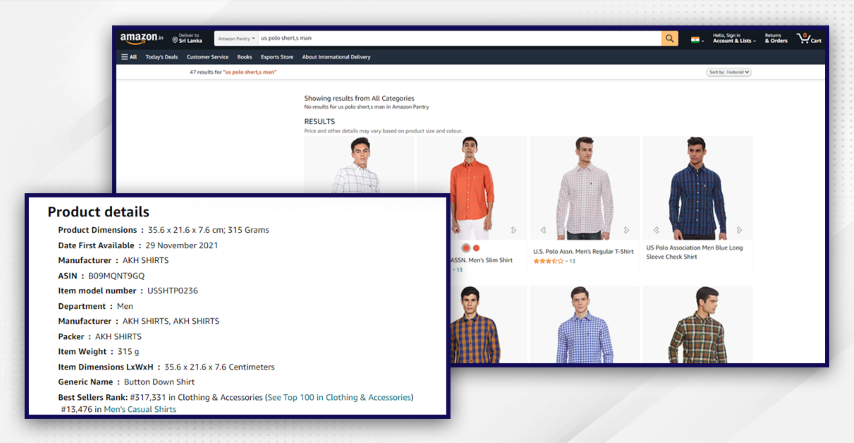
Task: Click next arrow on Blue Check Shirt card
Action: tap(739, 230)
